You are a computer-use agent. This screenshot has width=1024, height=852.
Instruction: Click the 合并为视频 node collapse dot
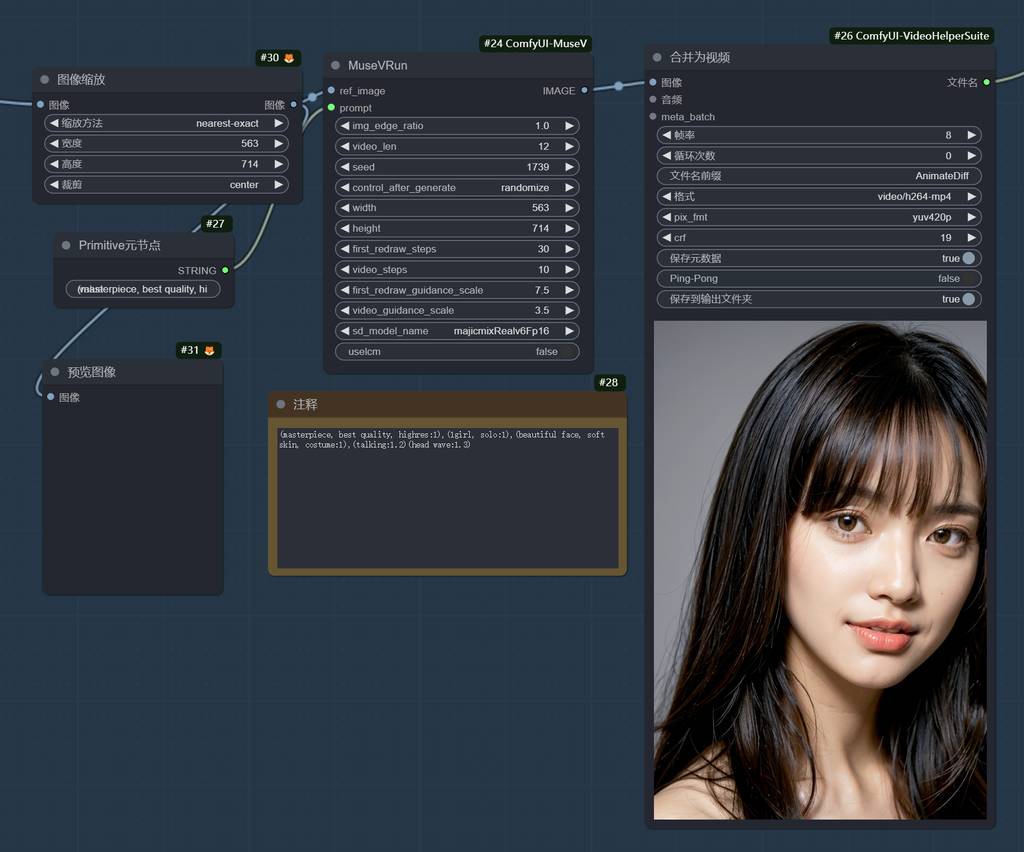point(657,58)
